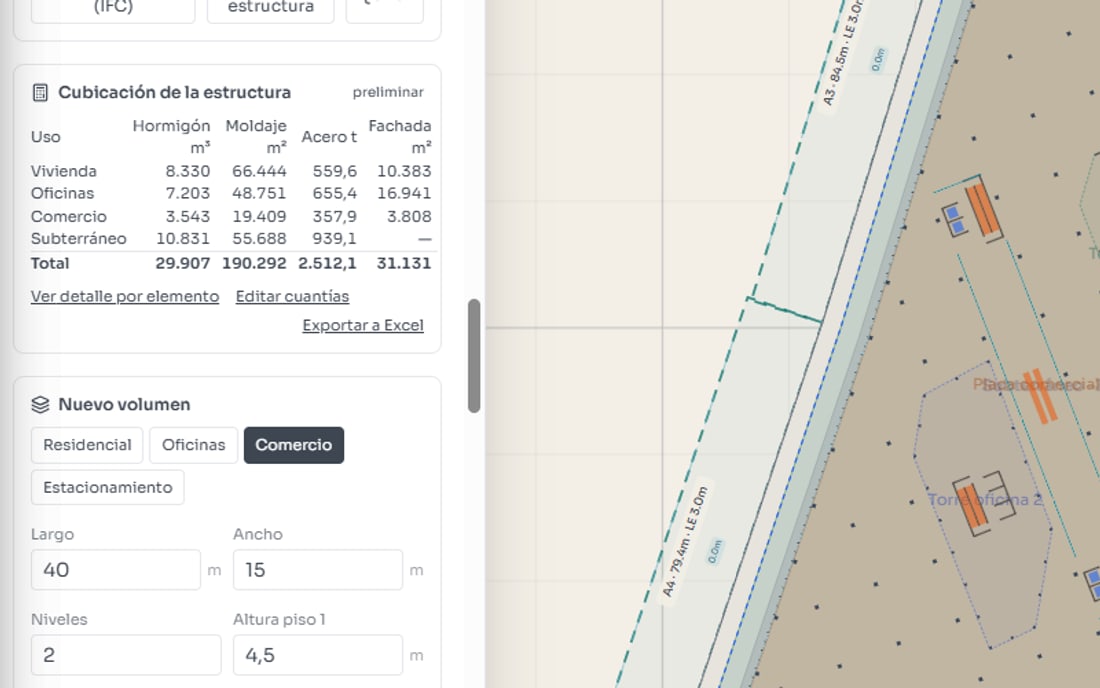Image resolution: width=1100 pixels, height=688 pixels.
Task: Click the button ending in (IFC)
Action: coord(113,8)
